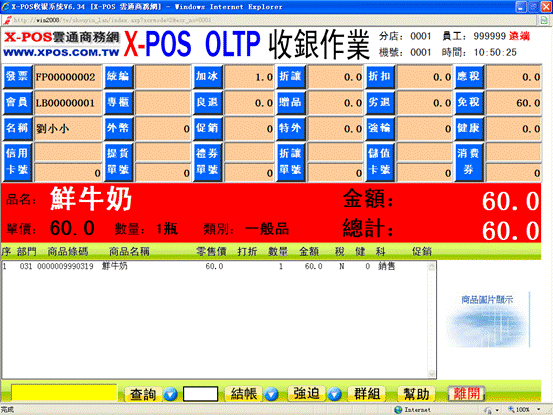Viewport: 553px width, 415px height.
Task: Open the dropdown arrow next to 強迫
Action: (x=334, y=394)
